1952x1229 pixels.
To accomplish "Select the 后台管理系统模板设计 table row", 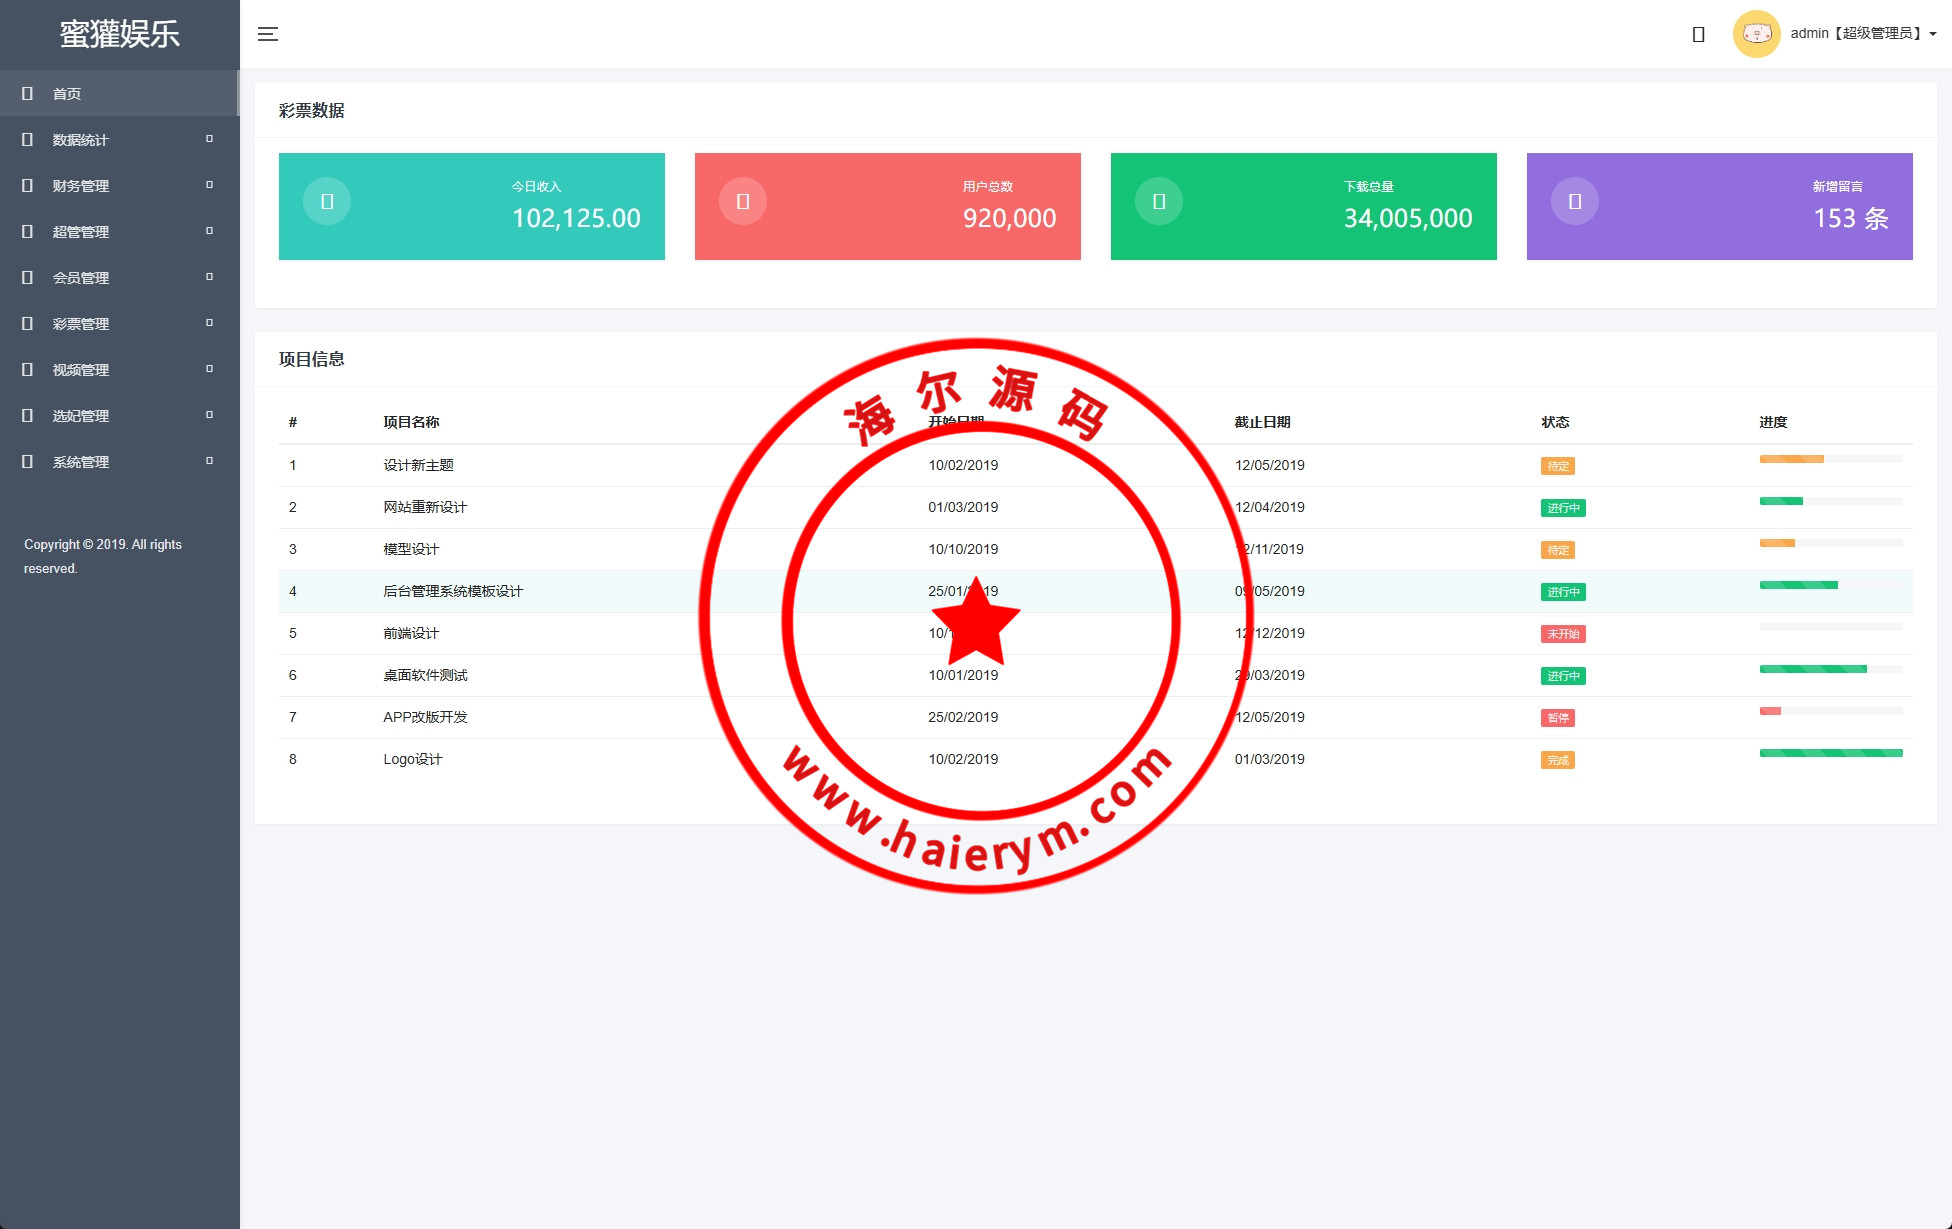I will [453, 591].
